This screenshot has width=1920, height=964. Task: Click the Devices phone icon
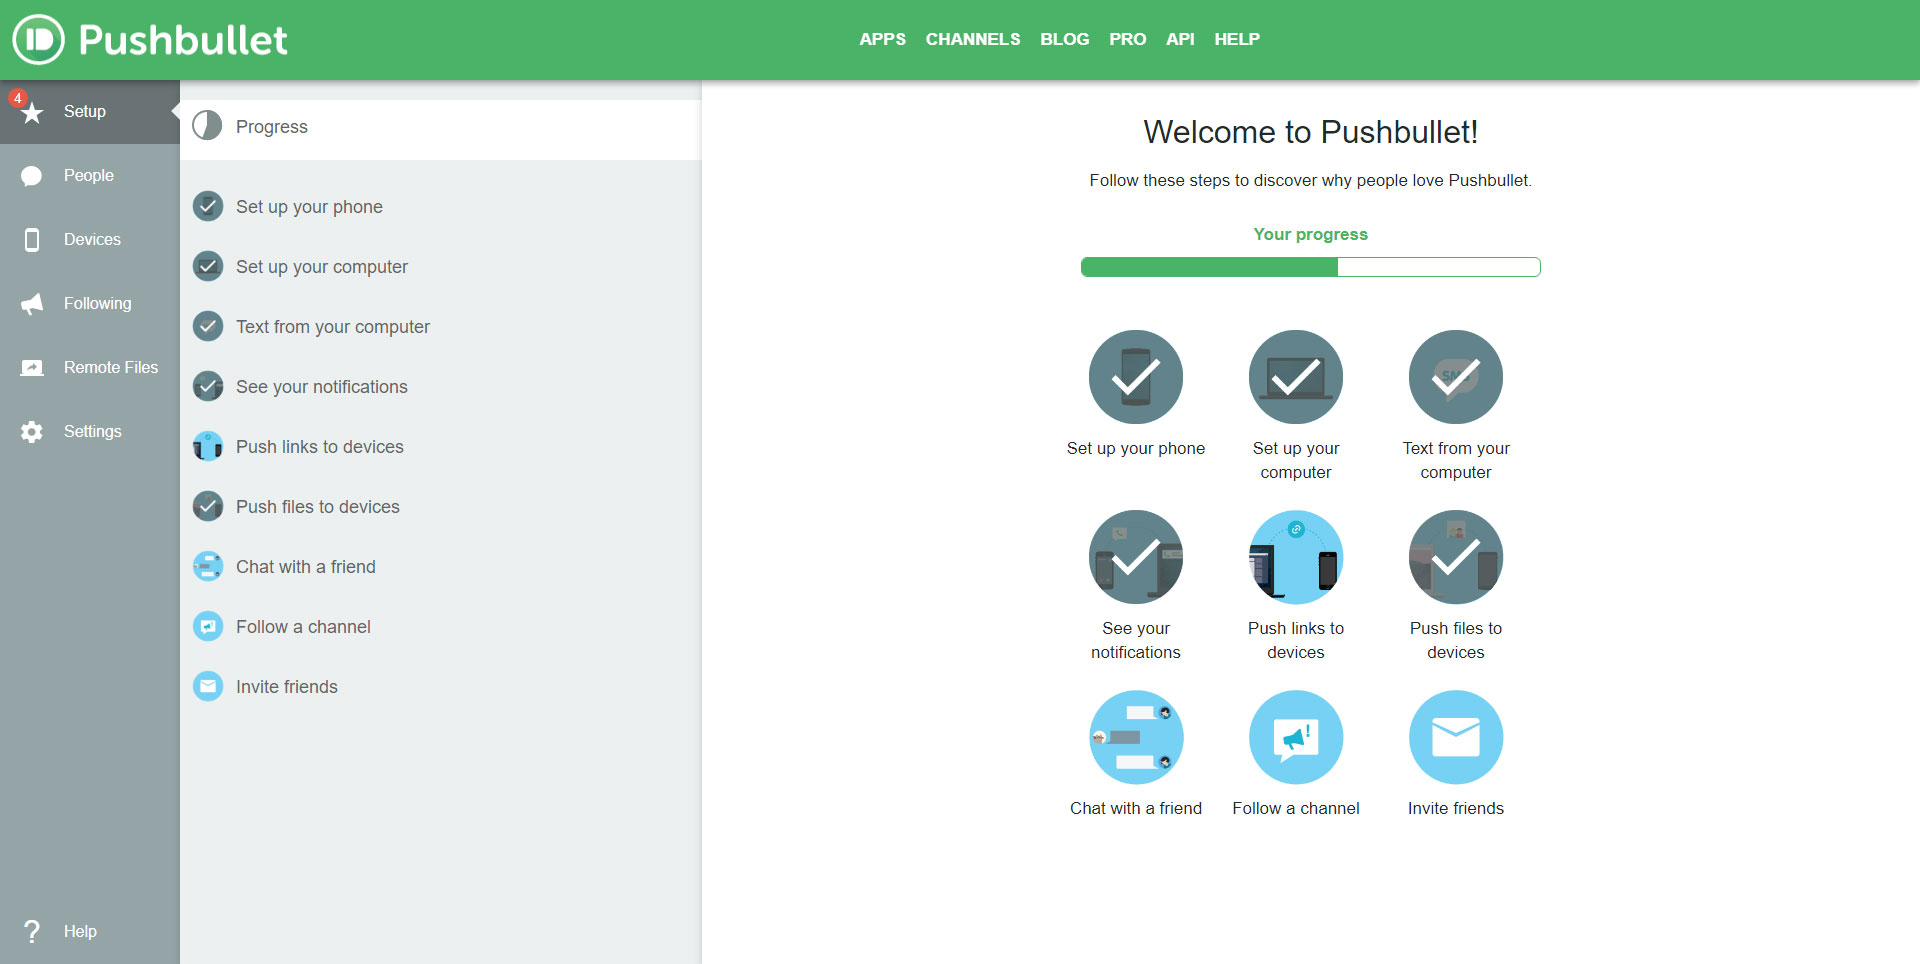click(32, 240)
